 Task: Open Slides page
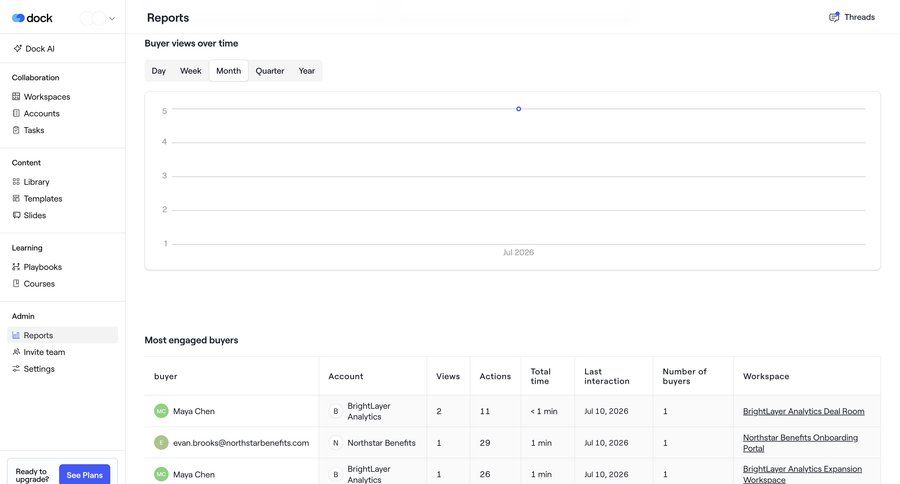63,215
